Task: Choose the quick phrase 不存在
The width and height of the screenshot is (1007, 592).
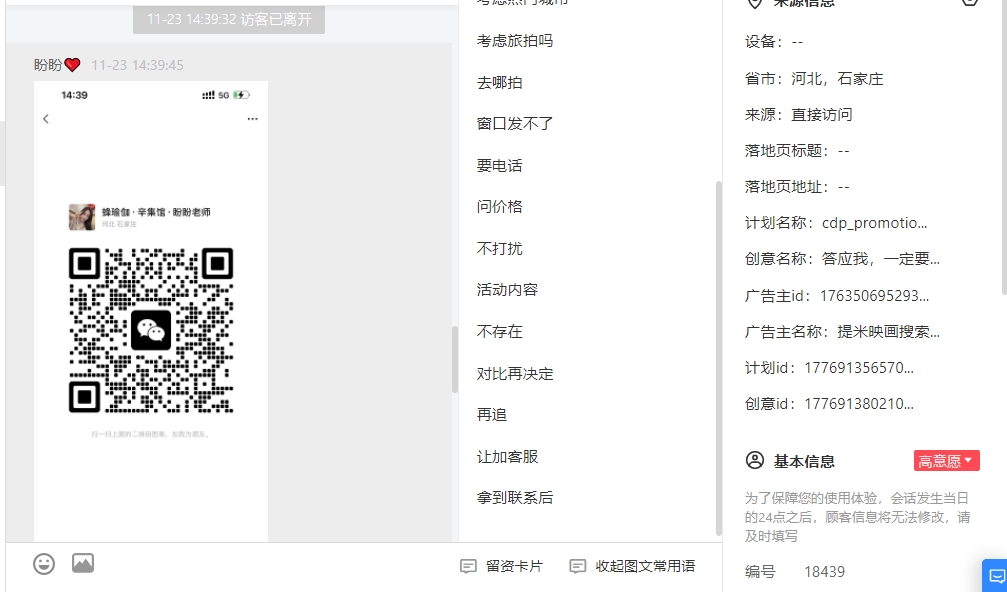Action: click(x=499, y=331)
